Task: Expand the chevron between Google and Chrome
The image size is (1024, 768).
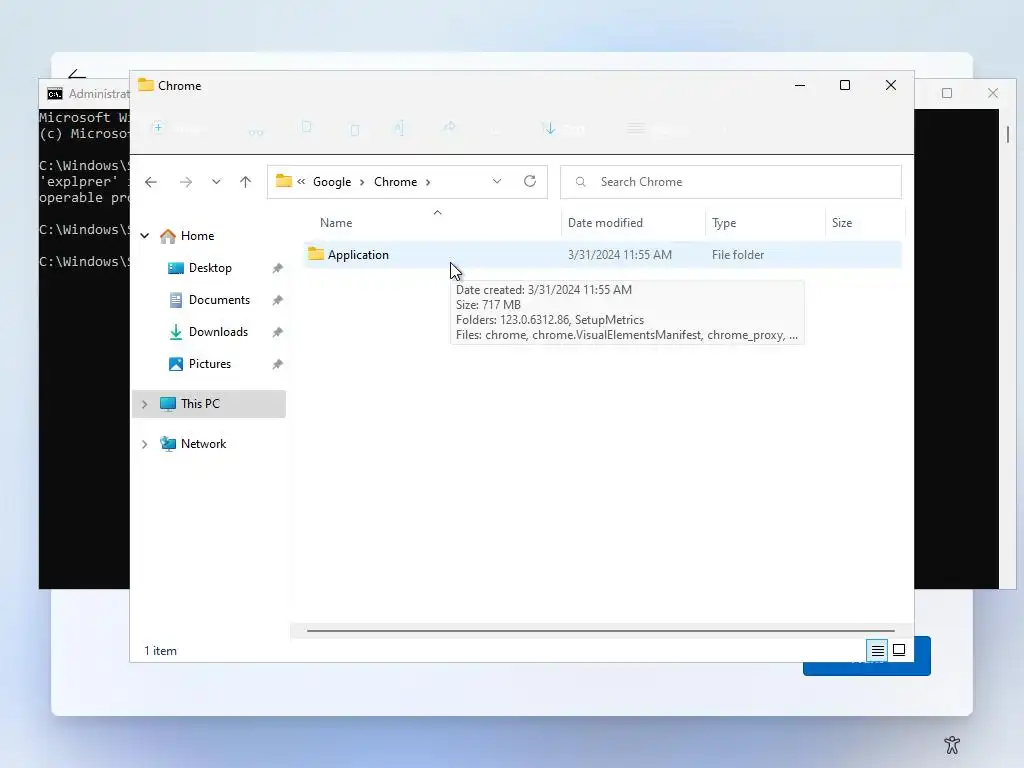Action: (x=362, y=182)
